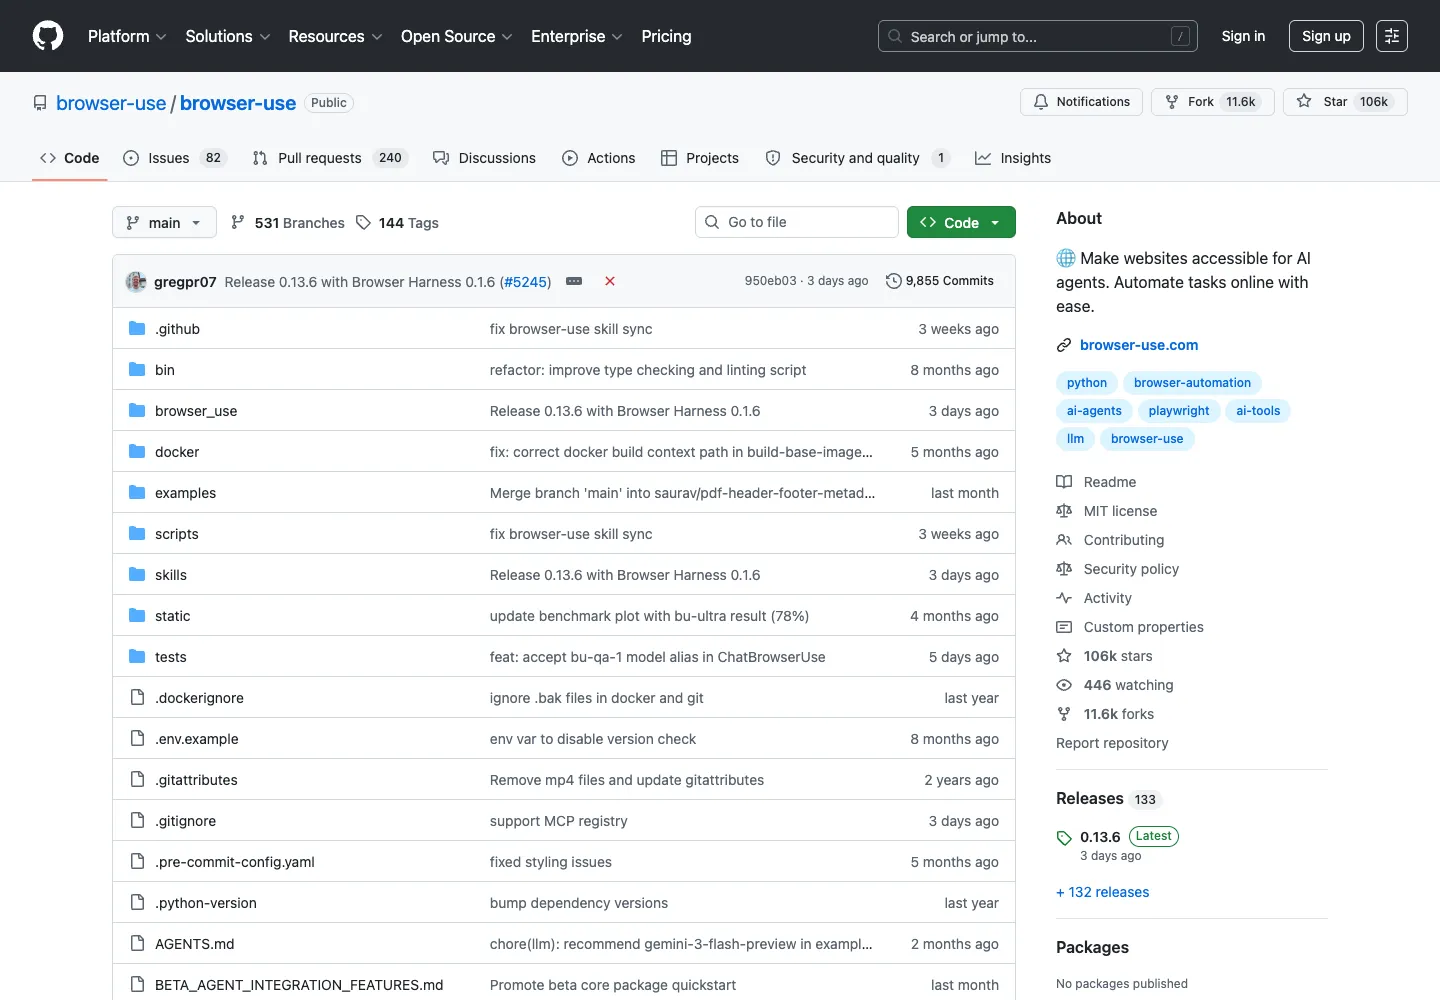The height and width of the screenshot is (1000, 1440).
Task: Click the python topic tag
Action: pos(1087,383)
